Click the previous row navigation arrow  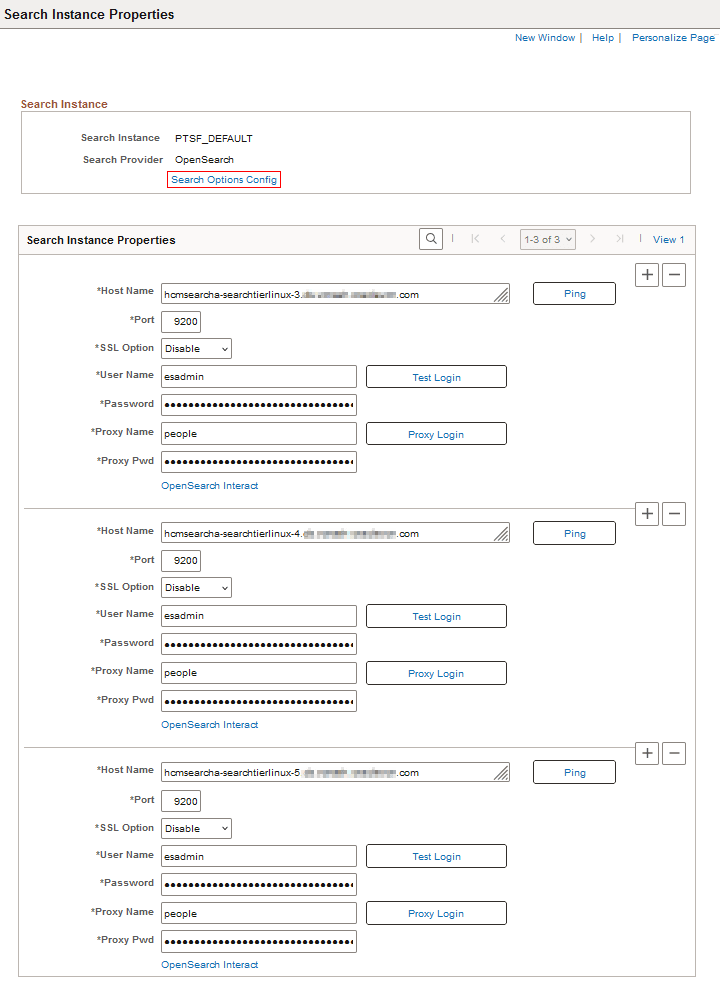tap(503, 239)
